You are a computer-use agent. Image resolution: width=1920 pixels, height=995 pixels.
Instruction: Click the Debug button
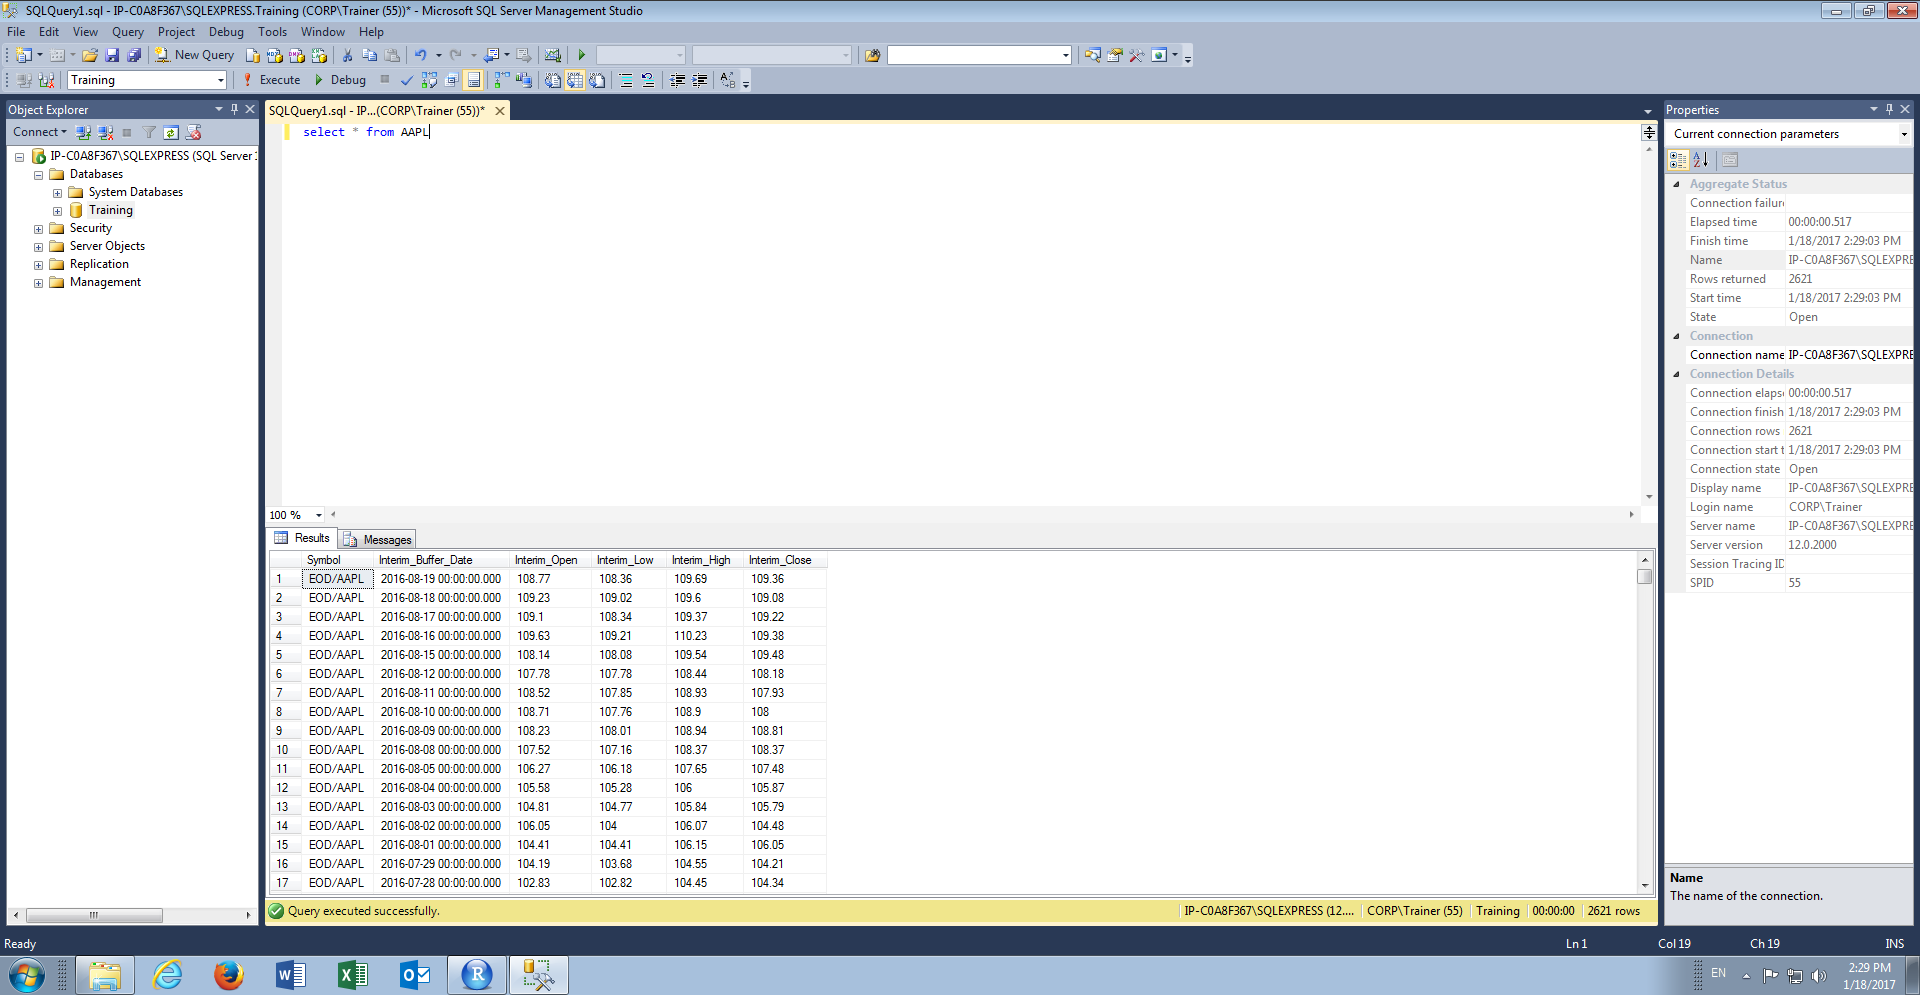(x=340, y=80)
